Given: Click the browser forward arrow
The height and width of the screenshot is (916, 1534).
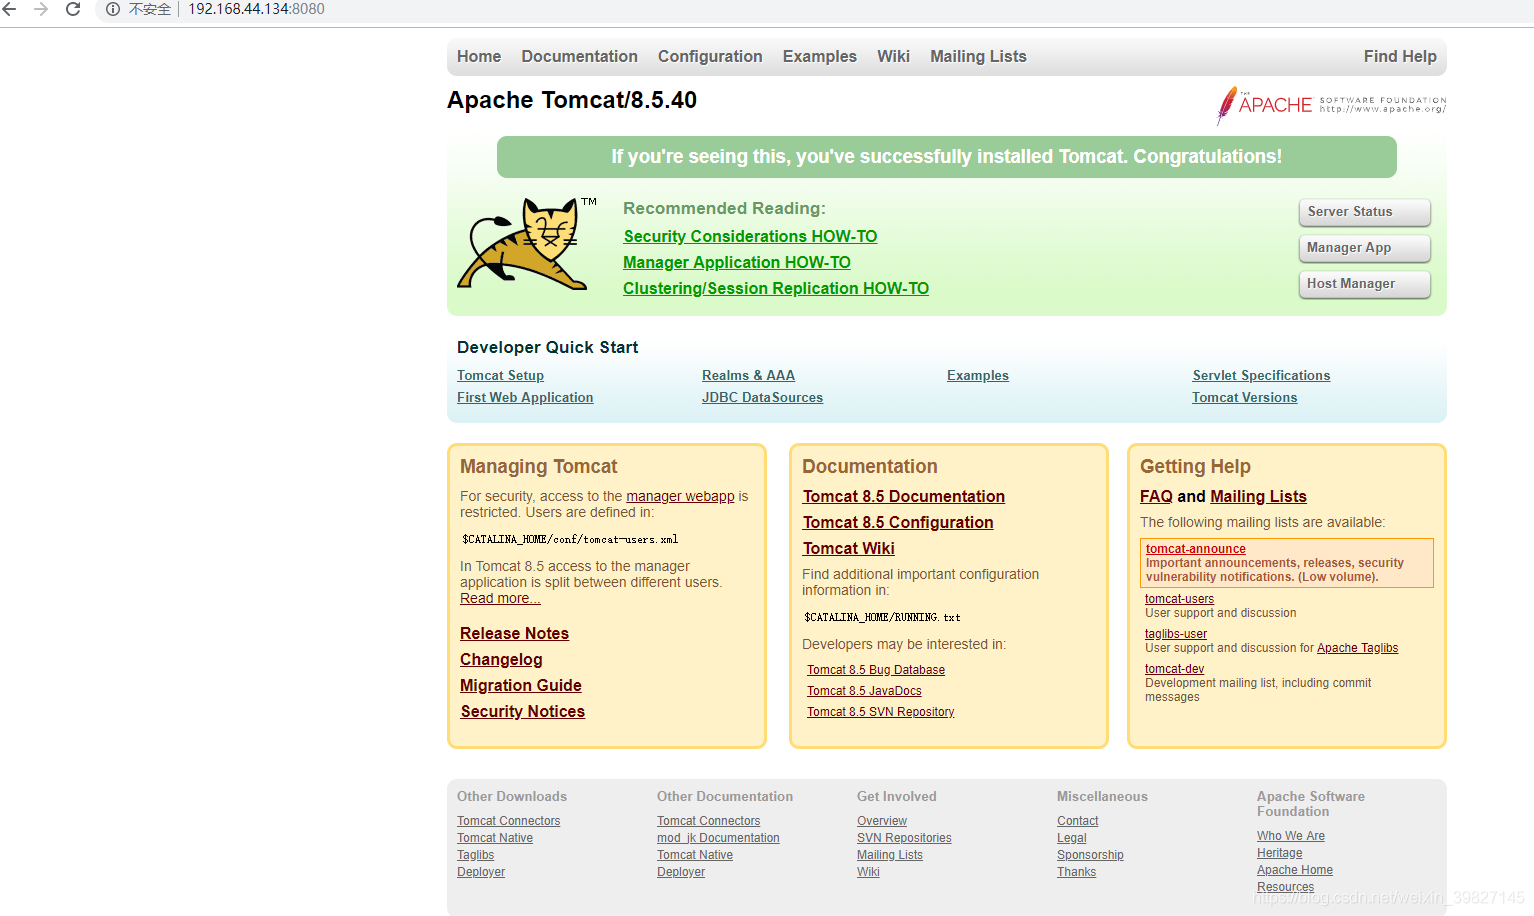Looking at the screenshot, I should [41, 9].
